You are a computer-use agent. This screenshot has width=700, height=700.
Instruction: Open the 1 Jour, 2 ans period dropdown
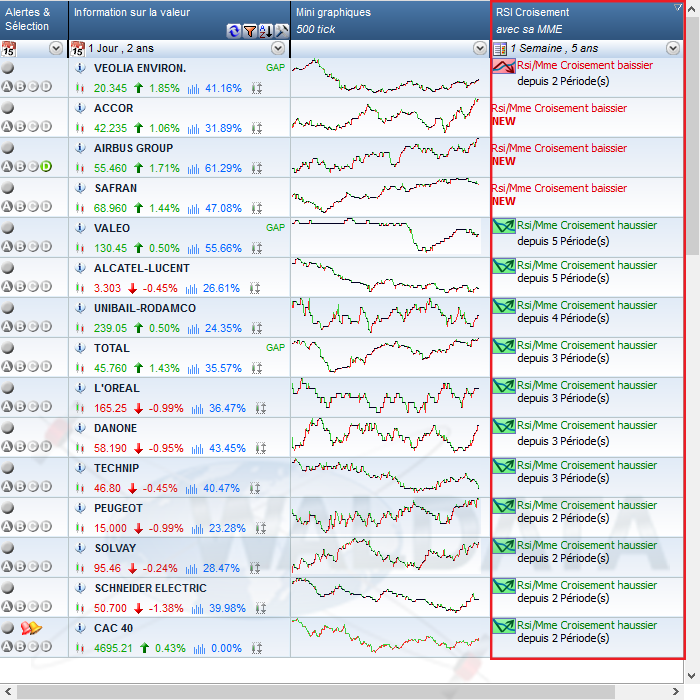278,48
